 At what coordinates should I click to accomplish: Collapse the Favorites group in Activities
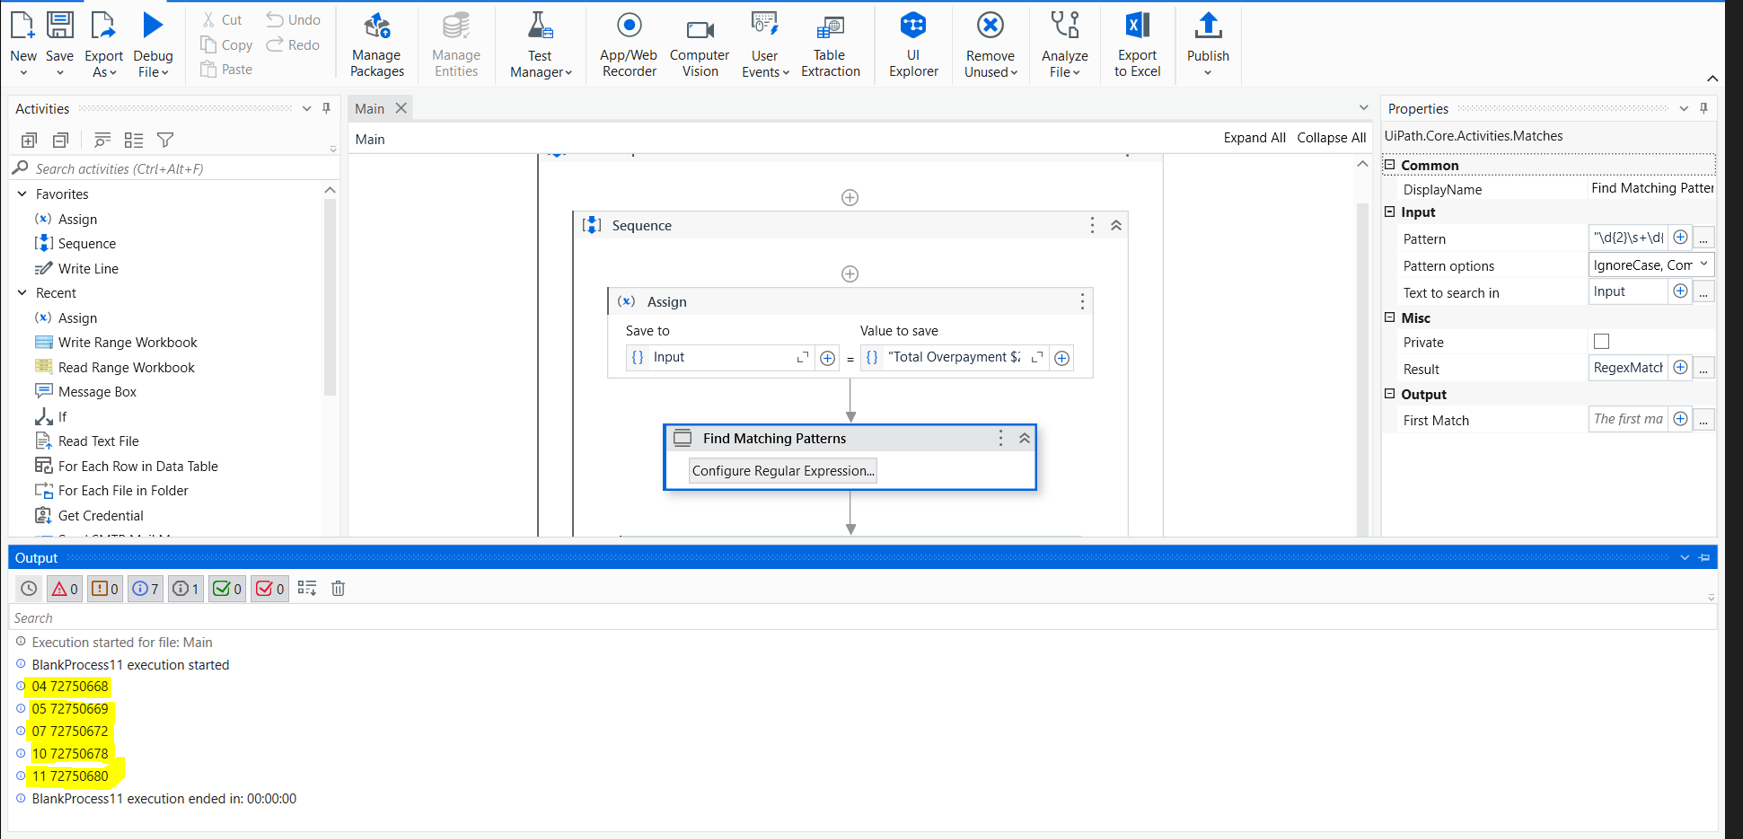(x=22, y=194)
